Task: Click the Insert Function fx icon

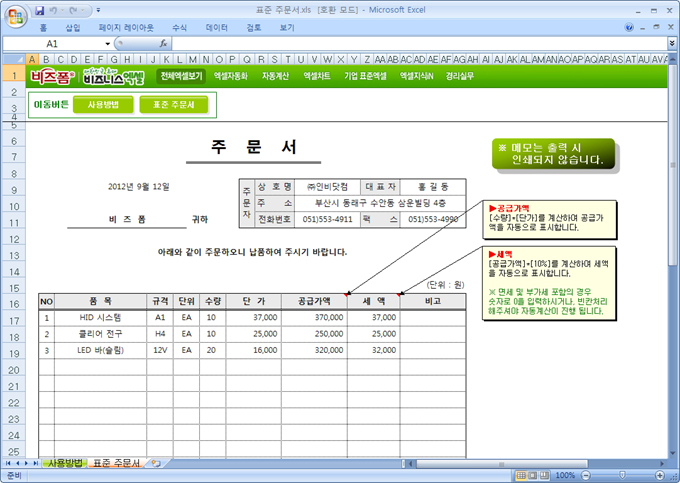Action: (163, 43)
